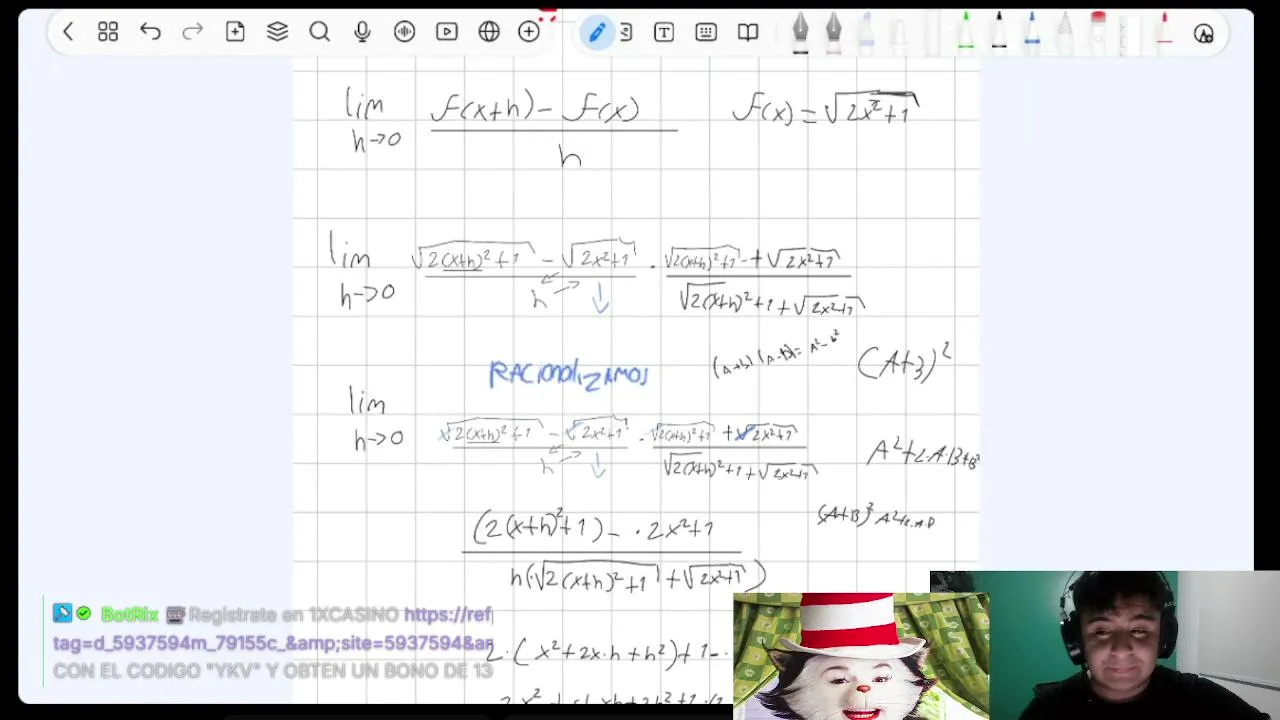Click BotRix's blue moderator badge
The width and height of the screenshot is (1280, 720).
62,613
